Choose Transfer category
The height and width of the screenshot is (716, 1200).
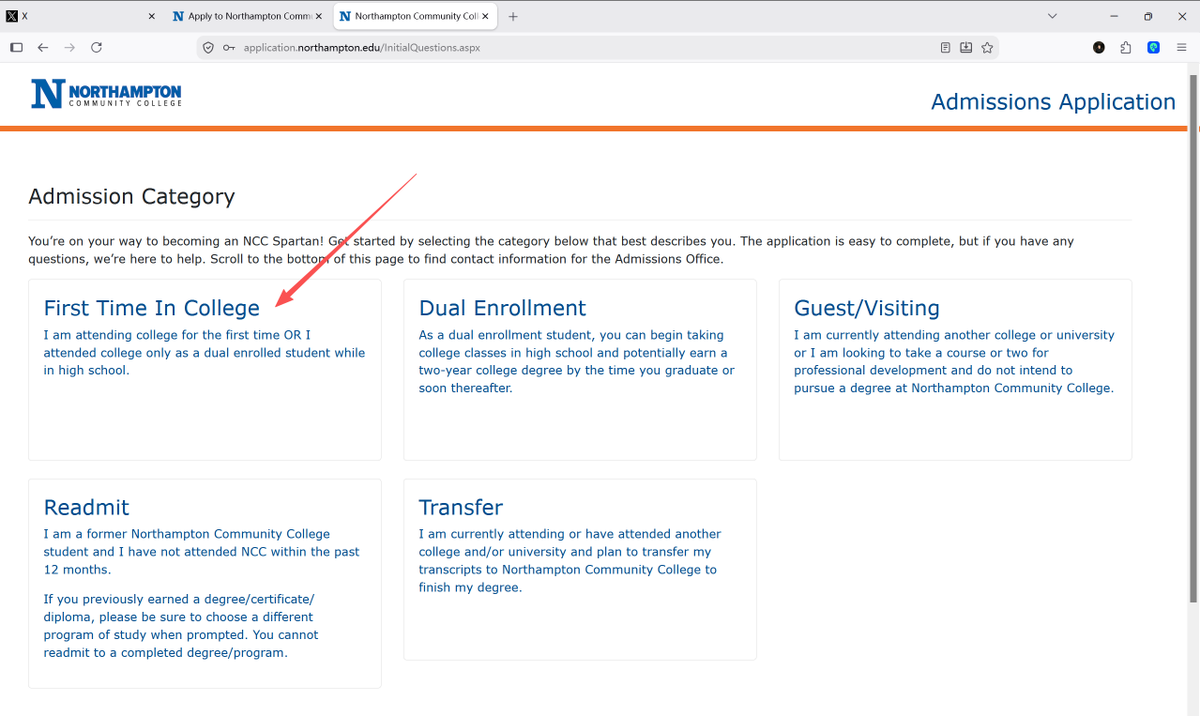pyautogui.click(x=580, y=569)
